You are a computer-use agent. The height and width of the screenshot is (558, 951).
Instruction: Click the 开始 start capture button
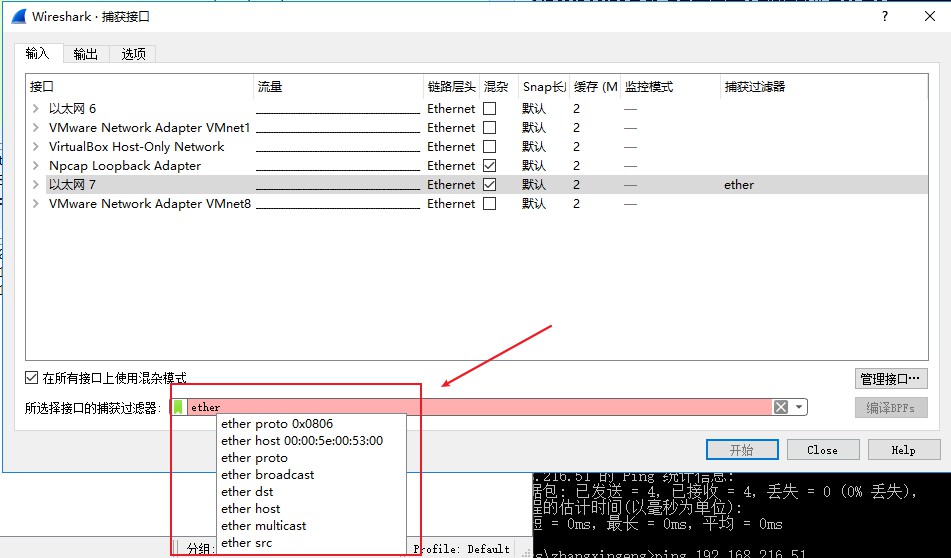[x=742, y=449]
